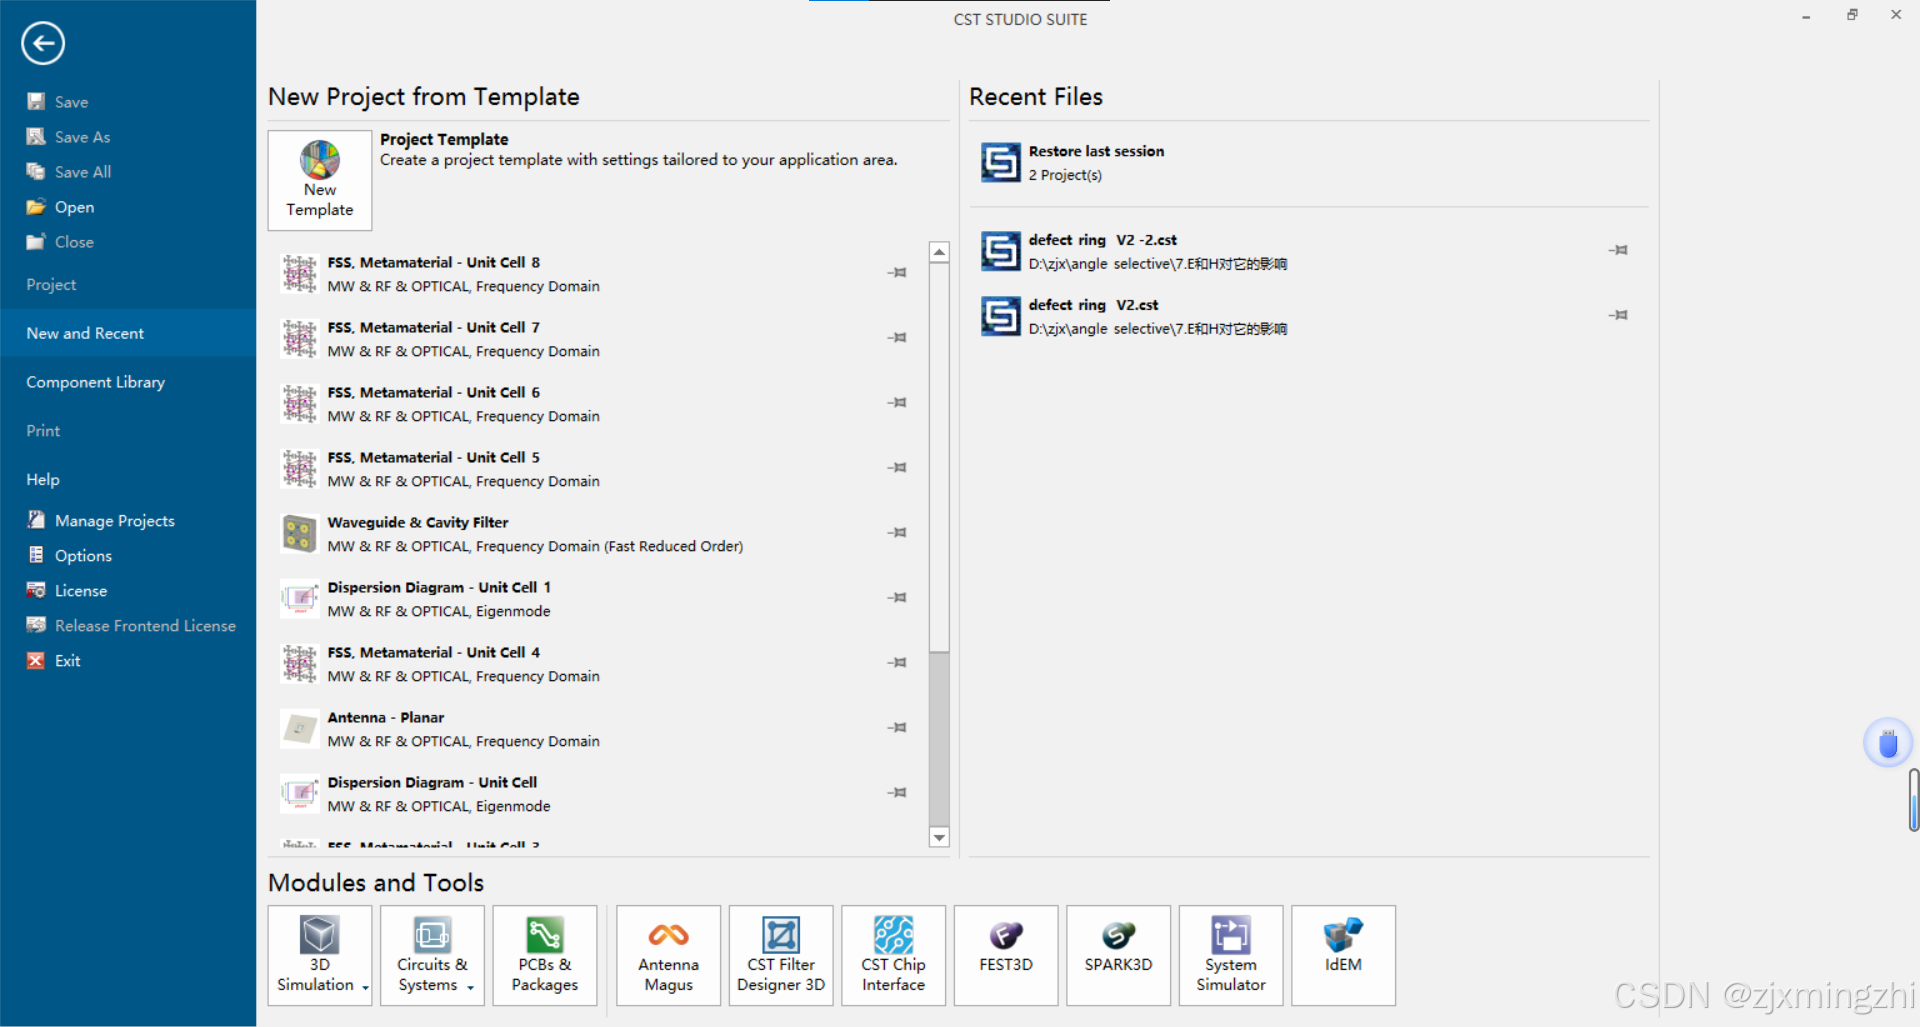Select the Project menu item

point(51,284)
